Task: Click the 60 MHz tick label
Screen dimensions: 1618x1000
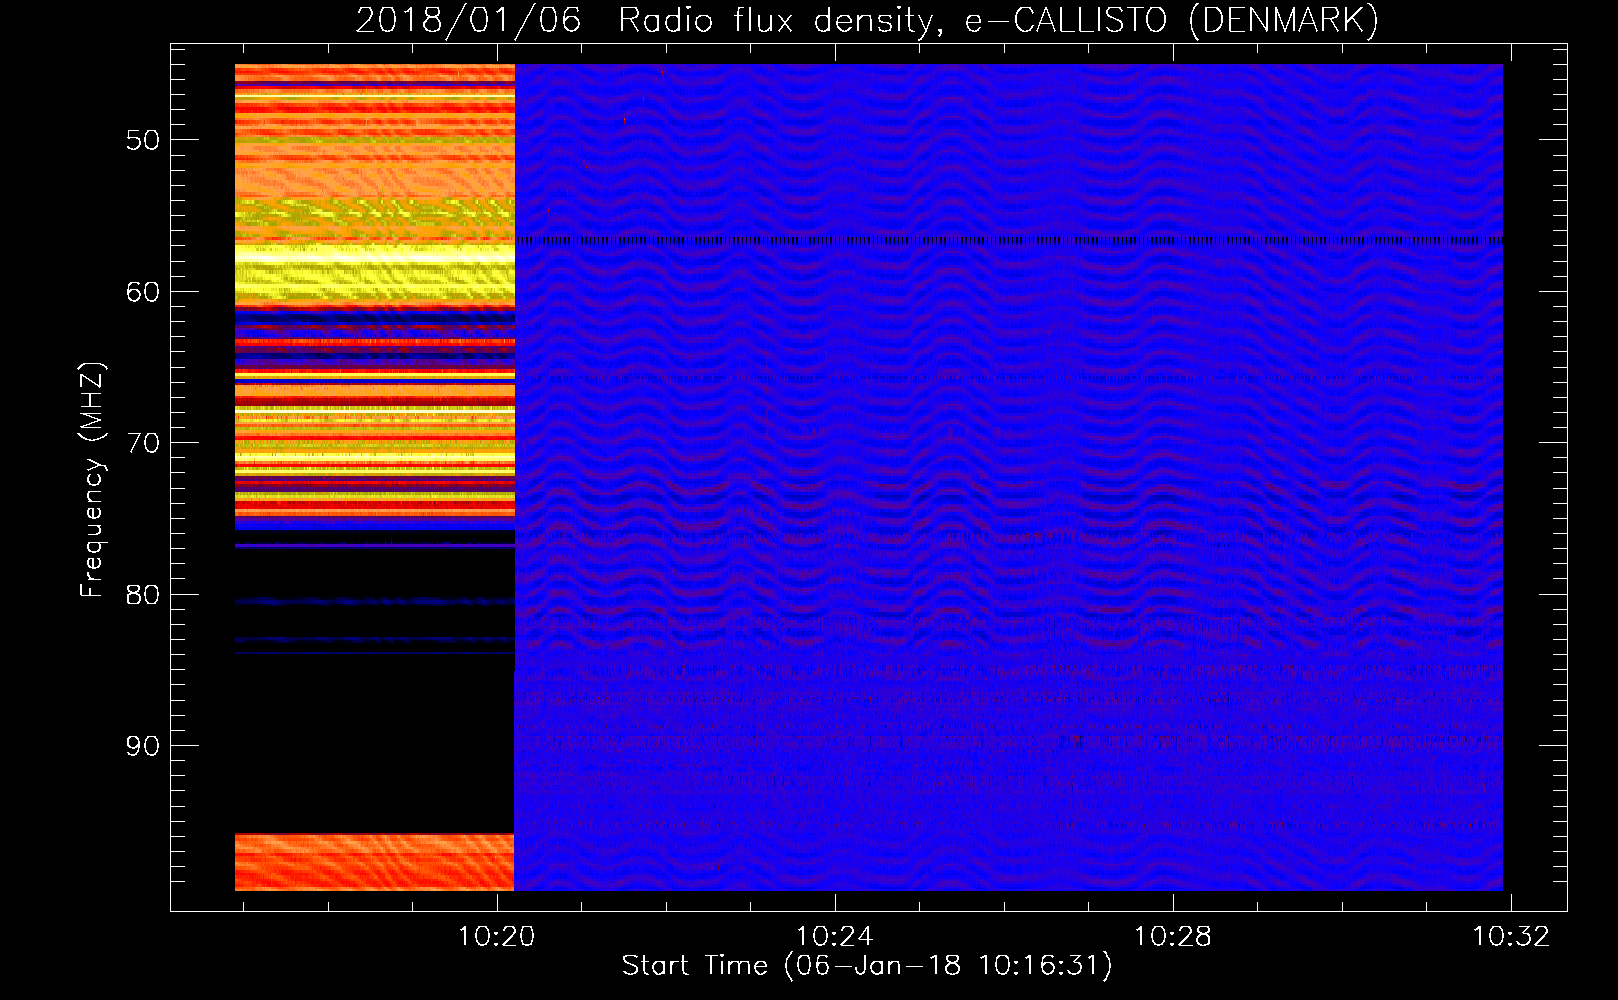Action: pos(143,292)
